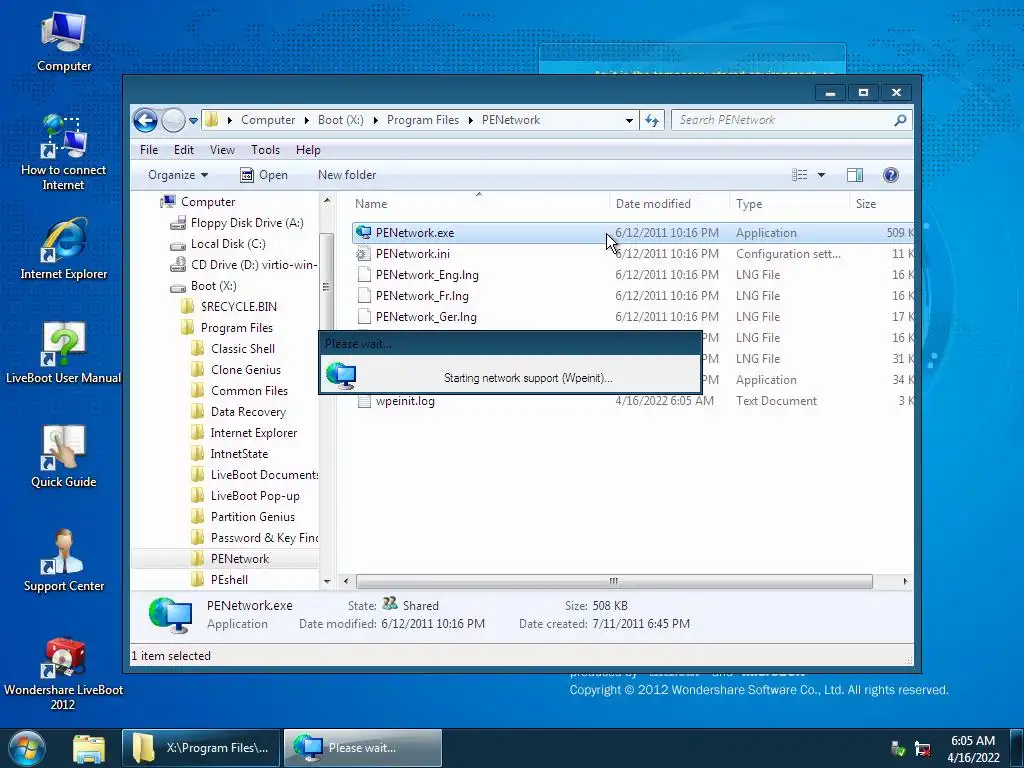Open the Help menu
1024x768 pixels.
point(308,150)
